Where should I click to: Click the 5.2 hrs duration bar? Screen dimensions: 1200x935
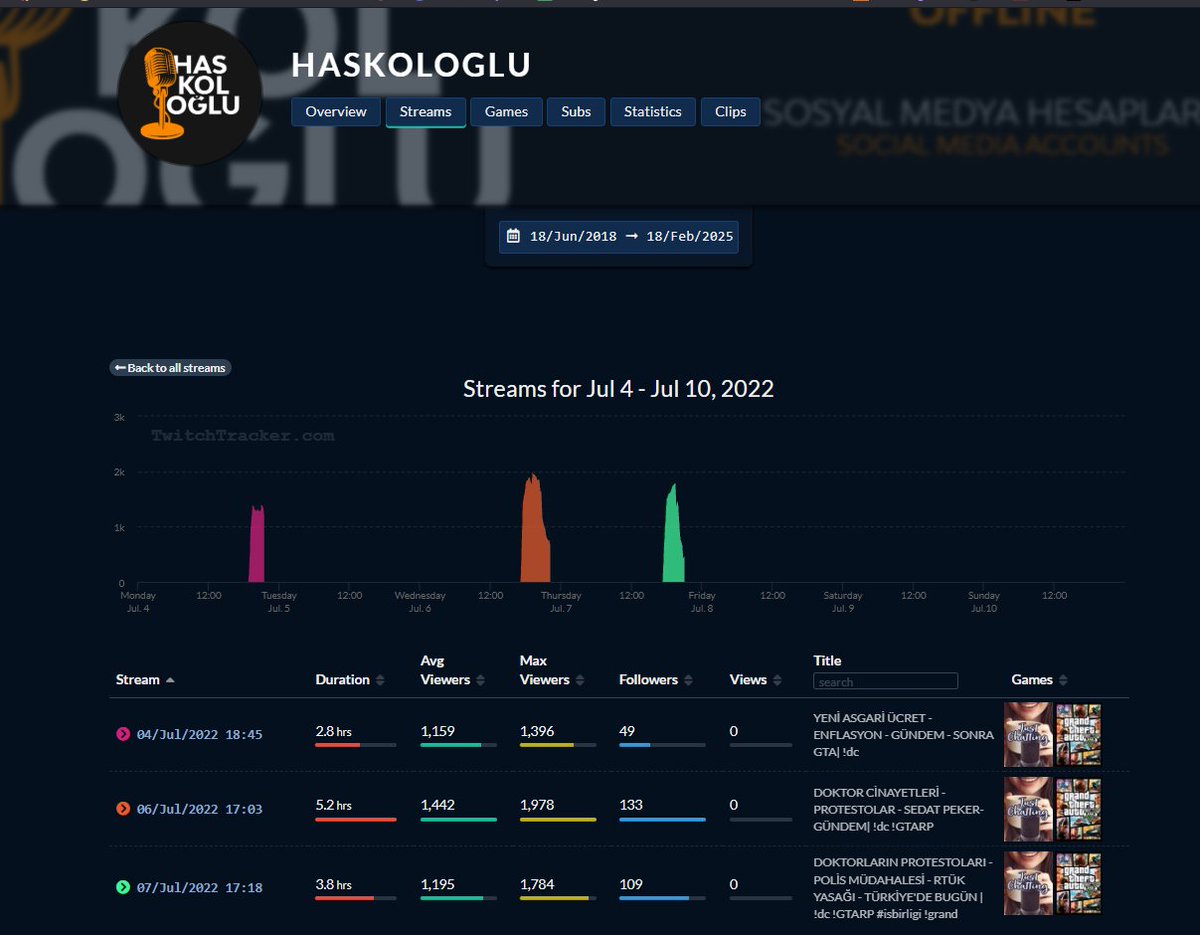click(355, 819)
